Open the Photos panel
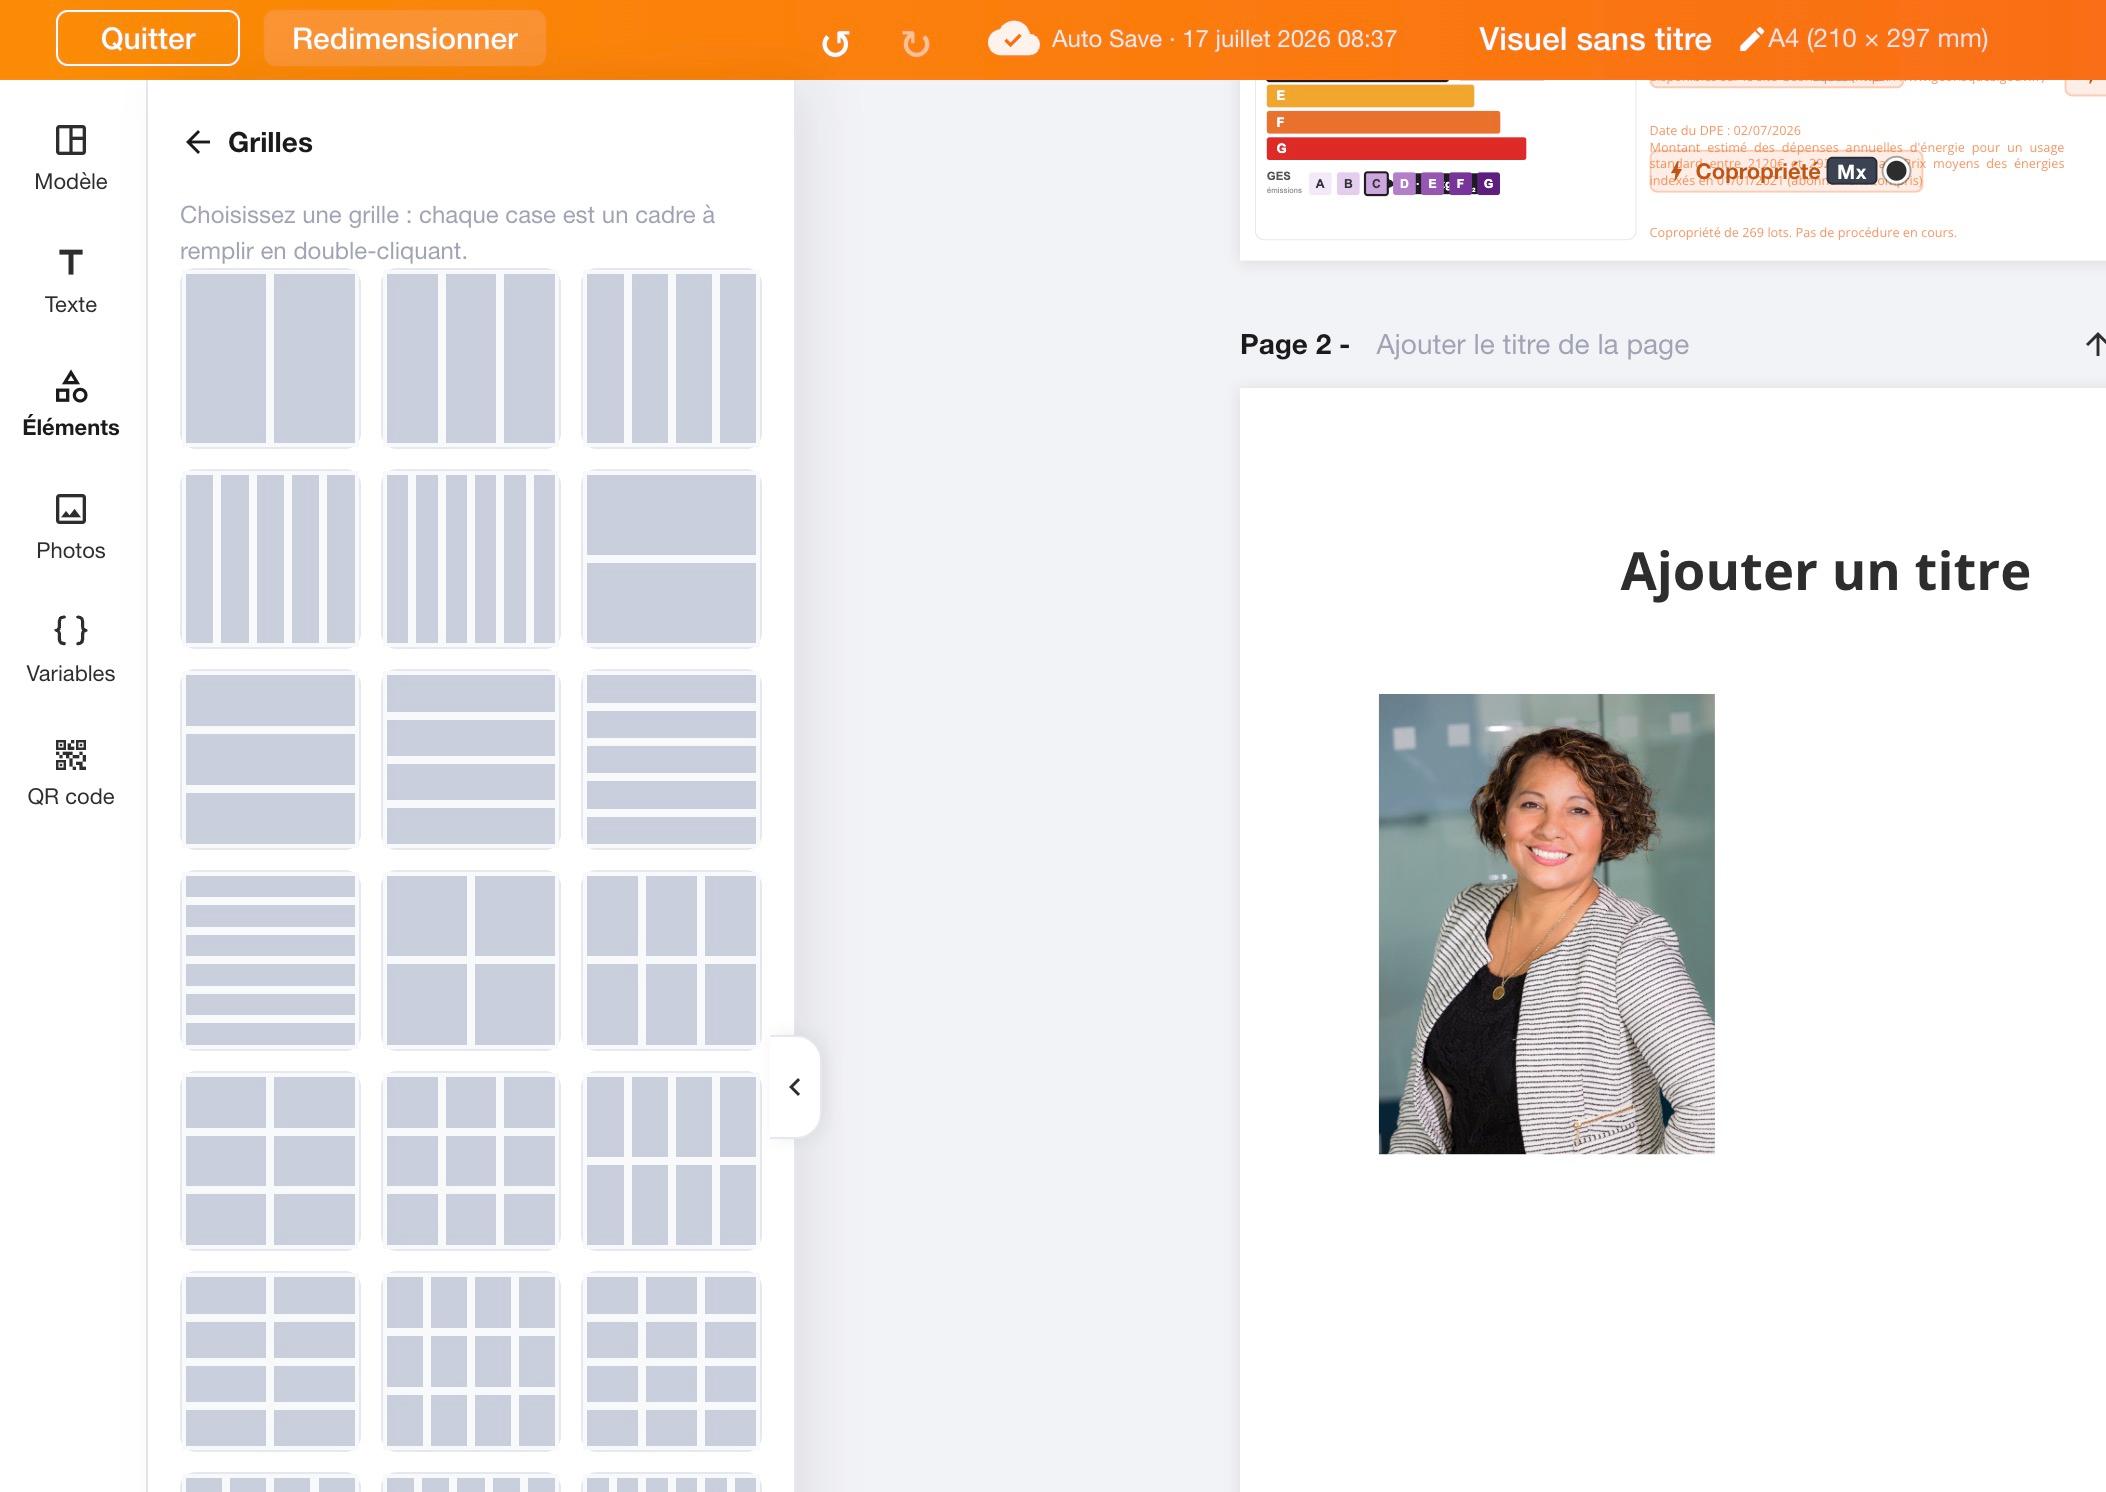 70,527
